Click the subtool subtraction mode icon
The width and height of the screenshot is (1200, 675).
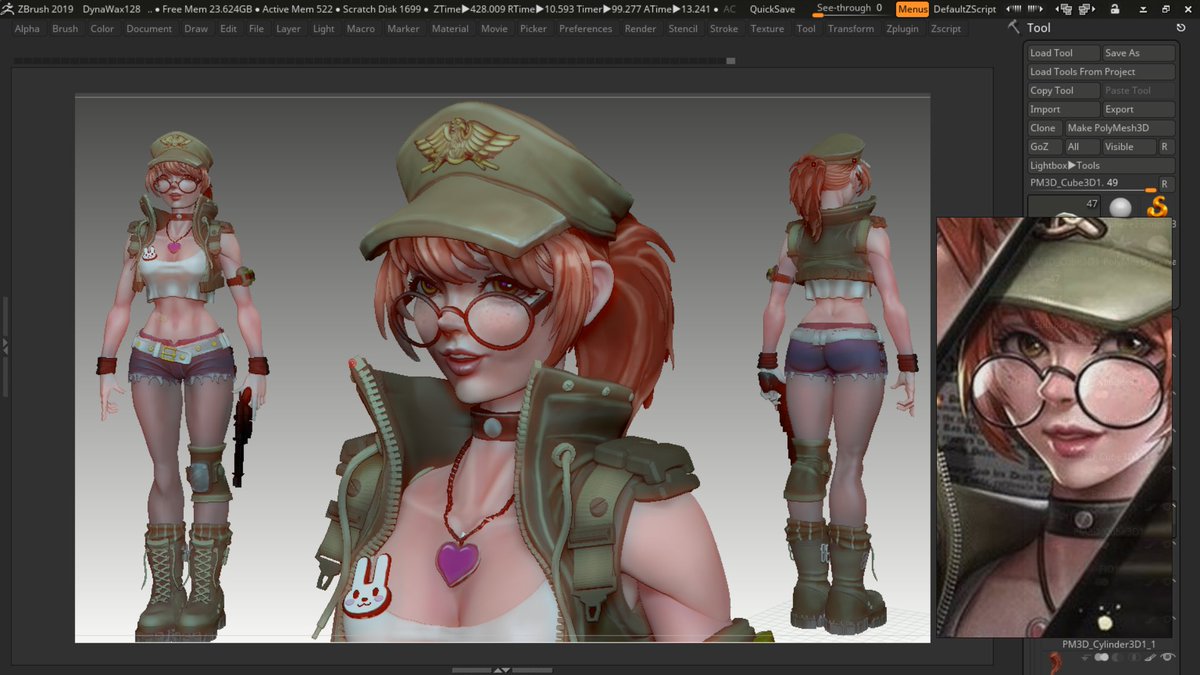point(1117,658)
